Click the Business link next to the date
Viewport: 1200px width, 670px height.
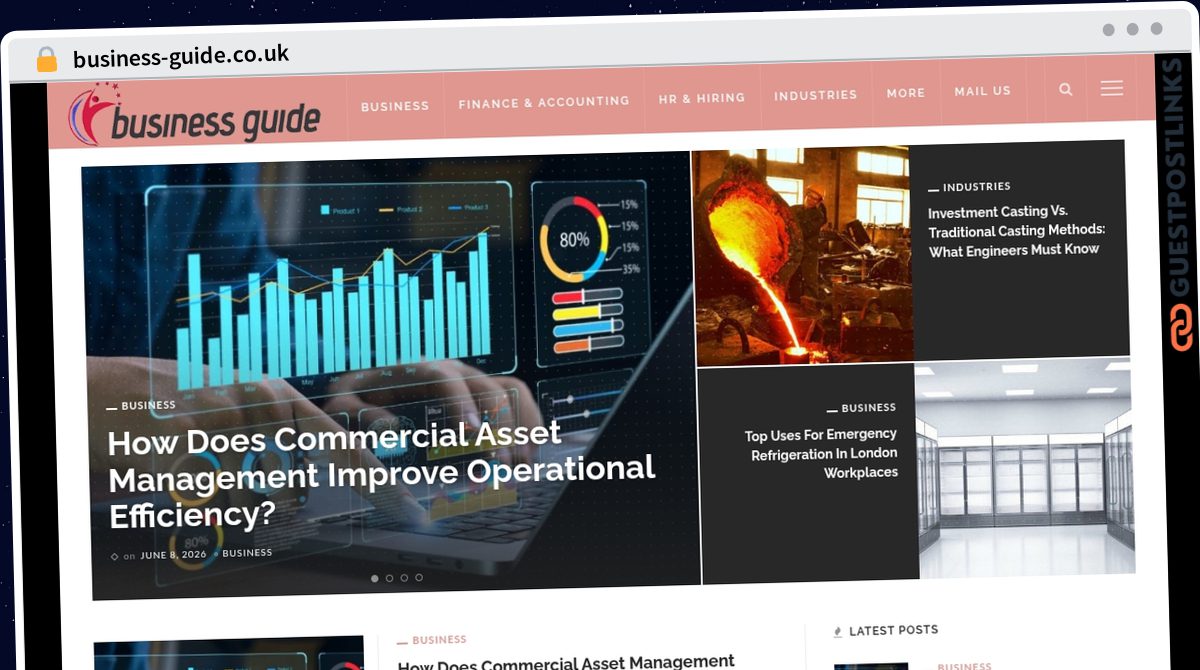point(247,552)
